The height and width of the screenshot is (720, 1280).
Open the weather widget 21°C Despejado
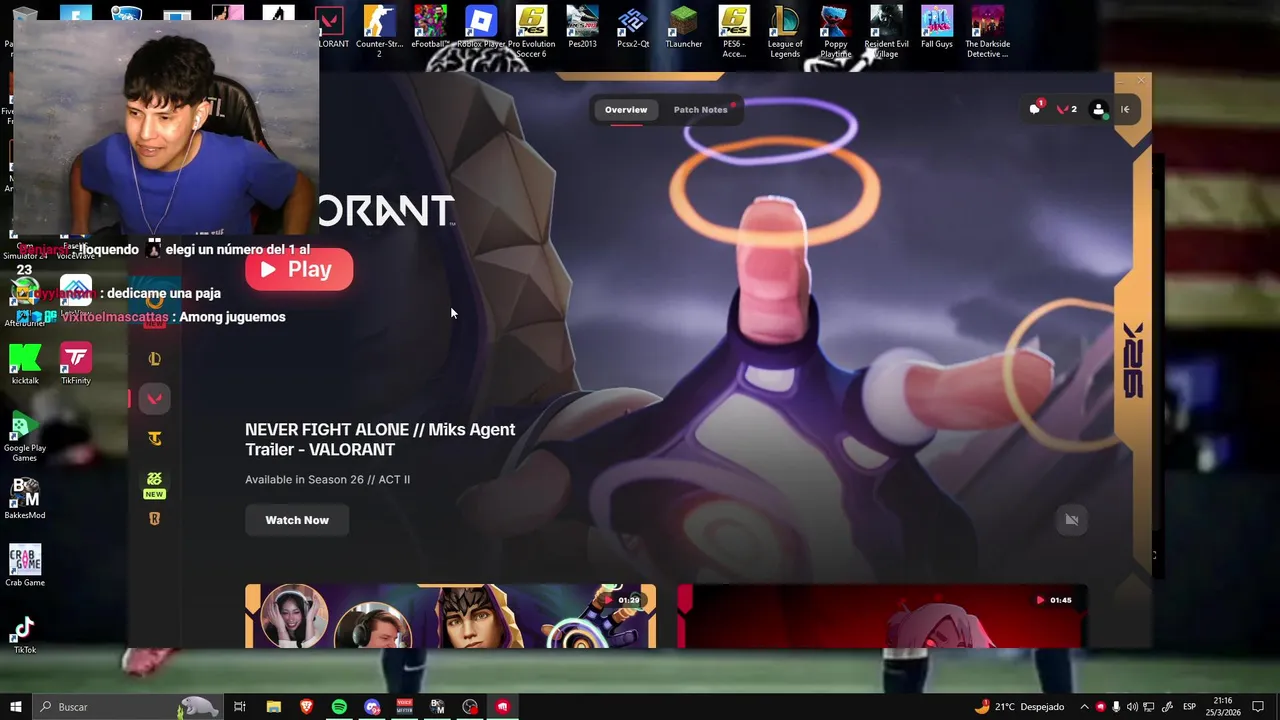[x=1020, y=707]
